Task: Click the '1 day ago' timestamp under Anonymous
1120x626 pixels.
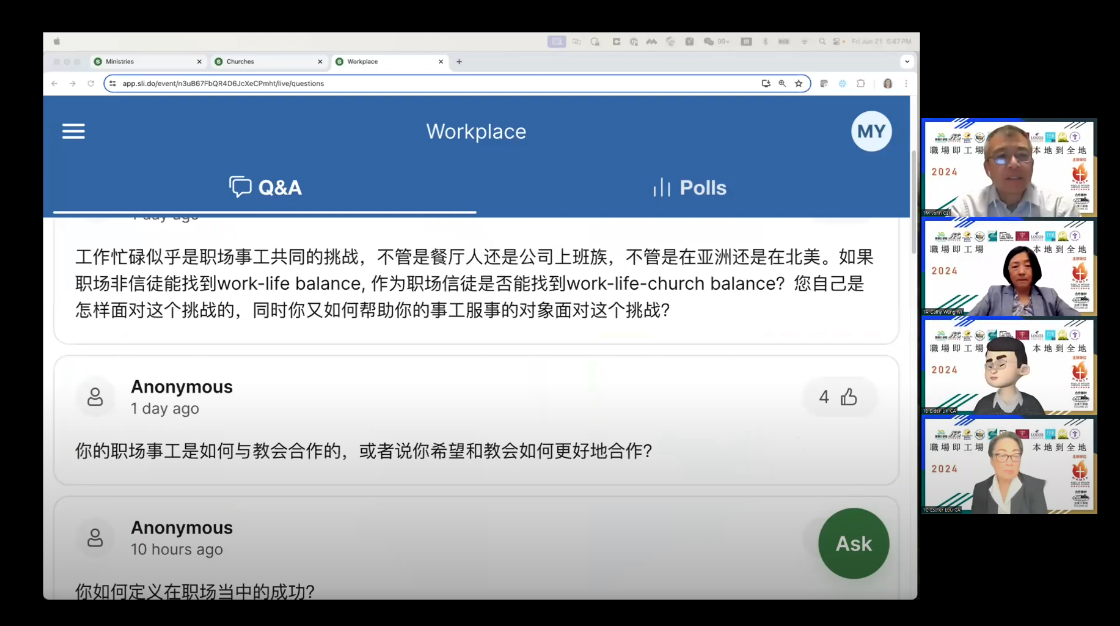Action: coord(165,409)
